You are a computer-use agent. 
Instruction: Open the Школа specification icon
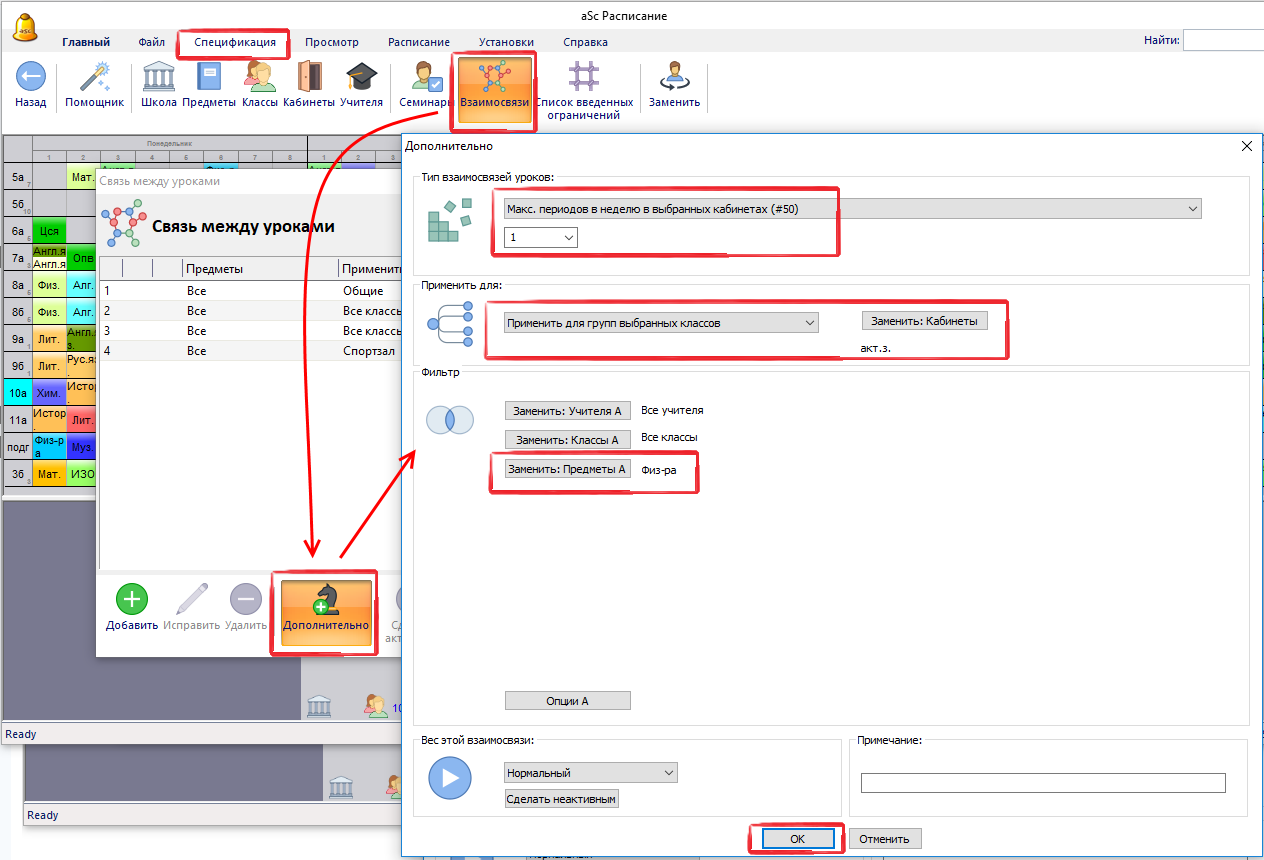(x=159, y=78)
